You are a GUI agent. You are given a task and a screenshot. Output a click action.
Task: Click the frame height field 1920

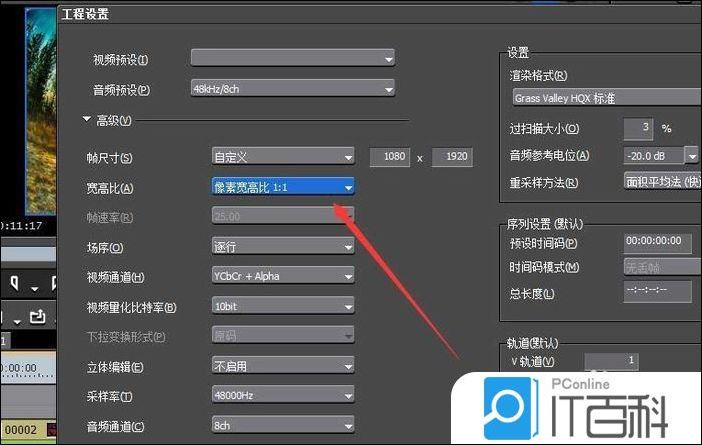click(452, 157)
